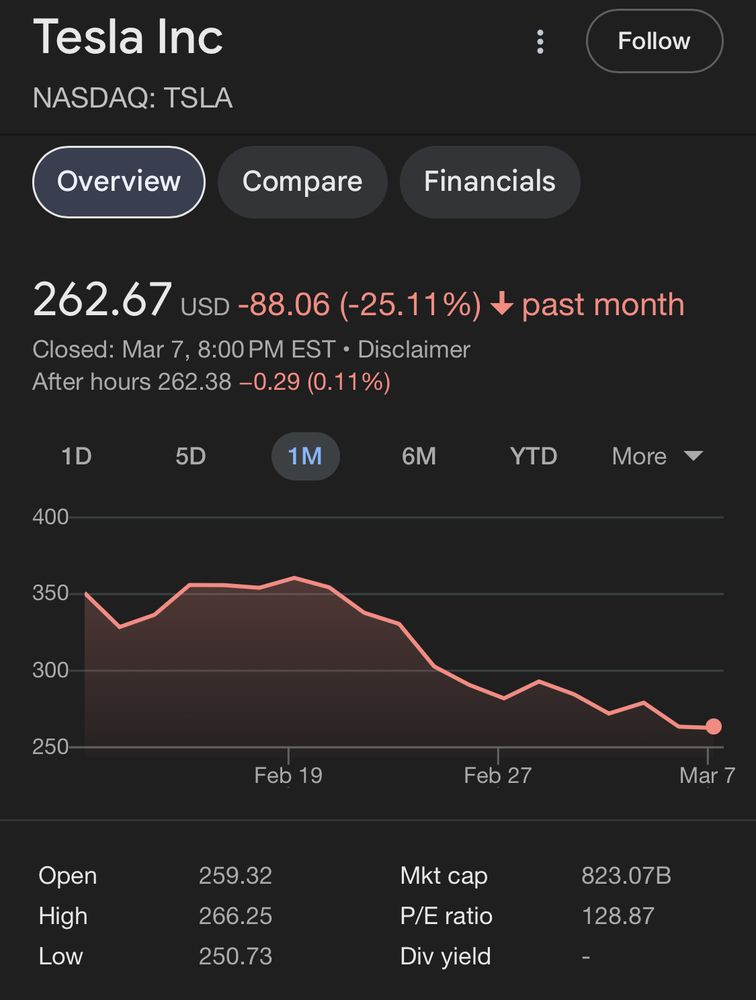This screenshot has width=756, height=1000.
Task: Open the three-dot more options menu
Action: tap(540, 41)
